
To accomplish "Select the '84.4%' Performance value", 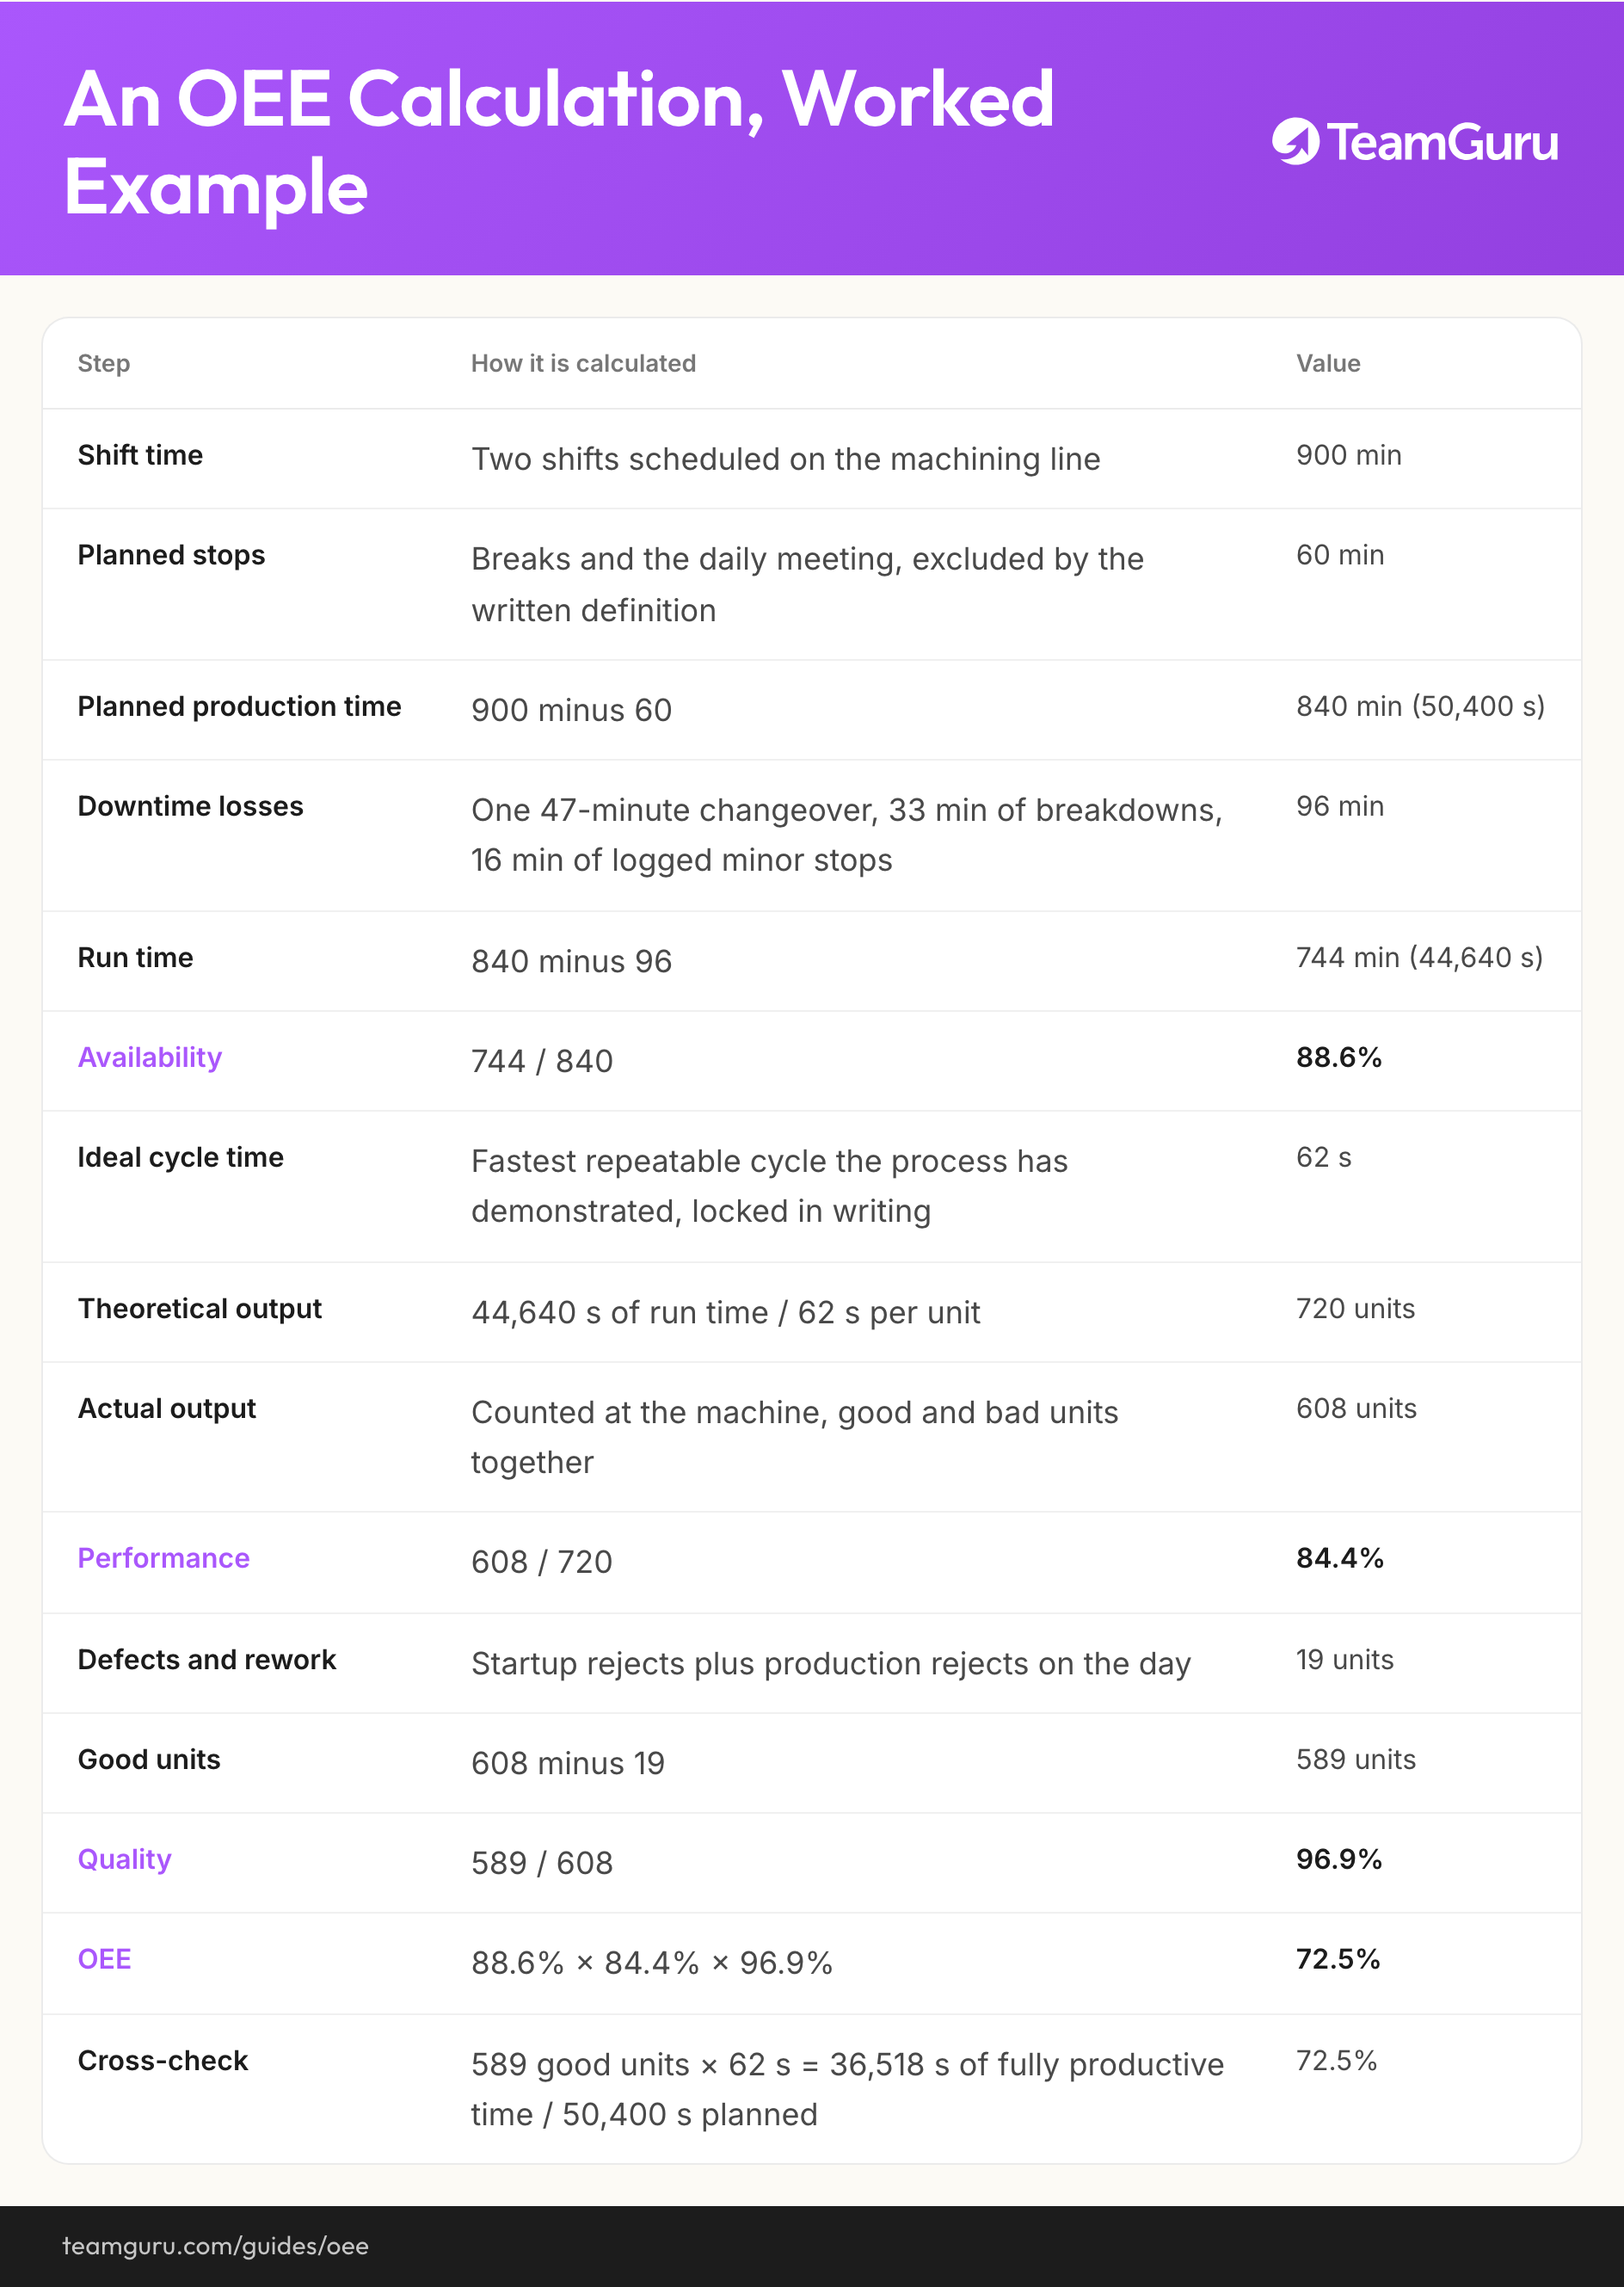I will point(1340,1558).
